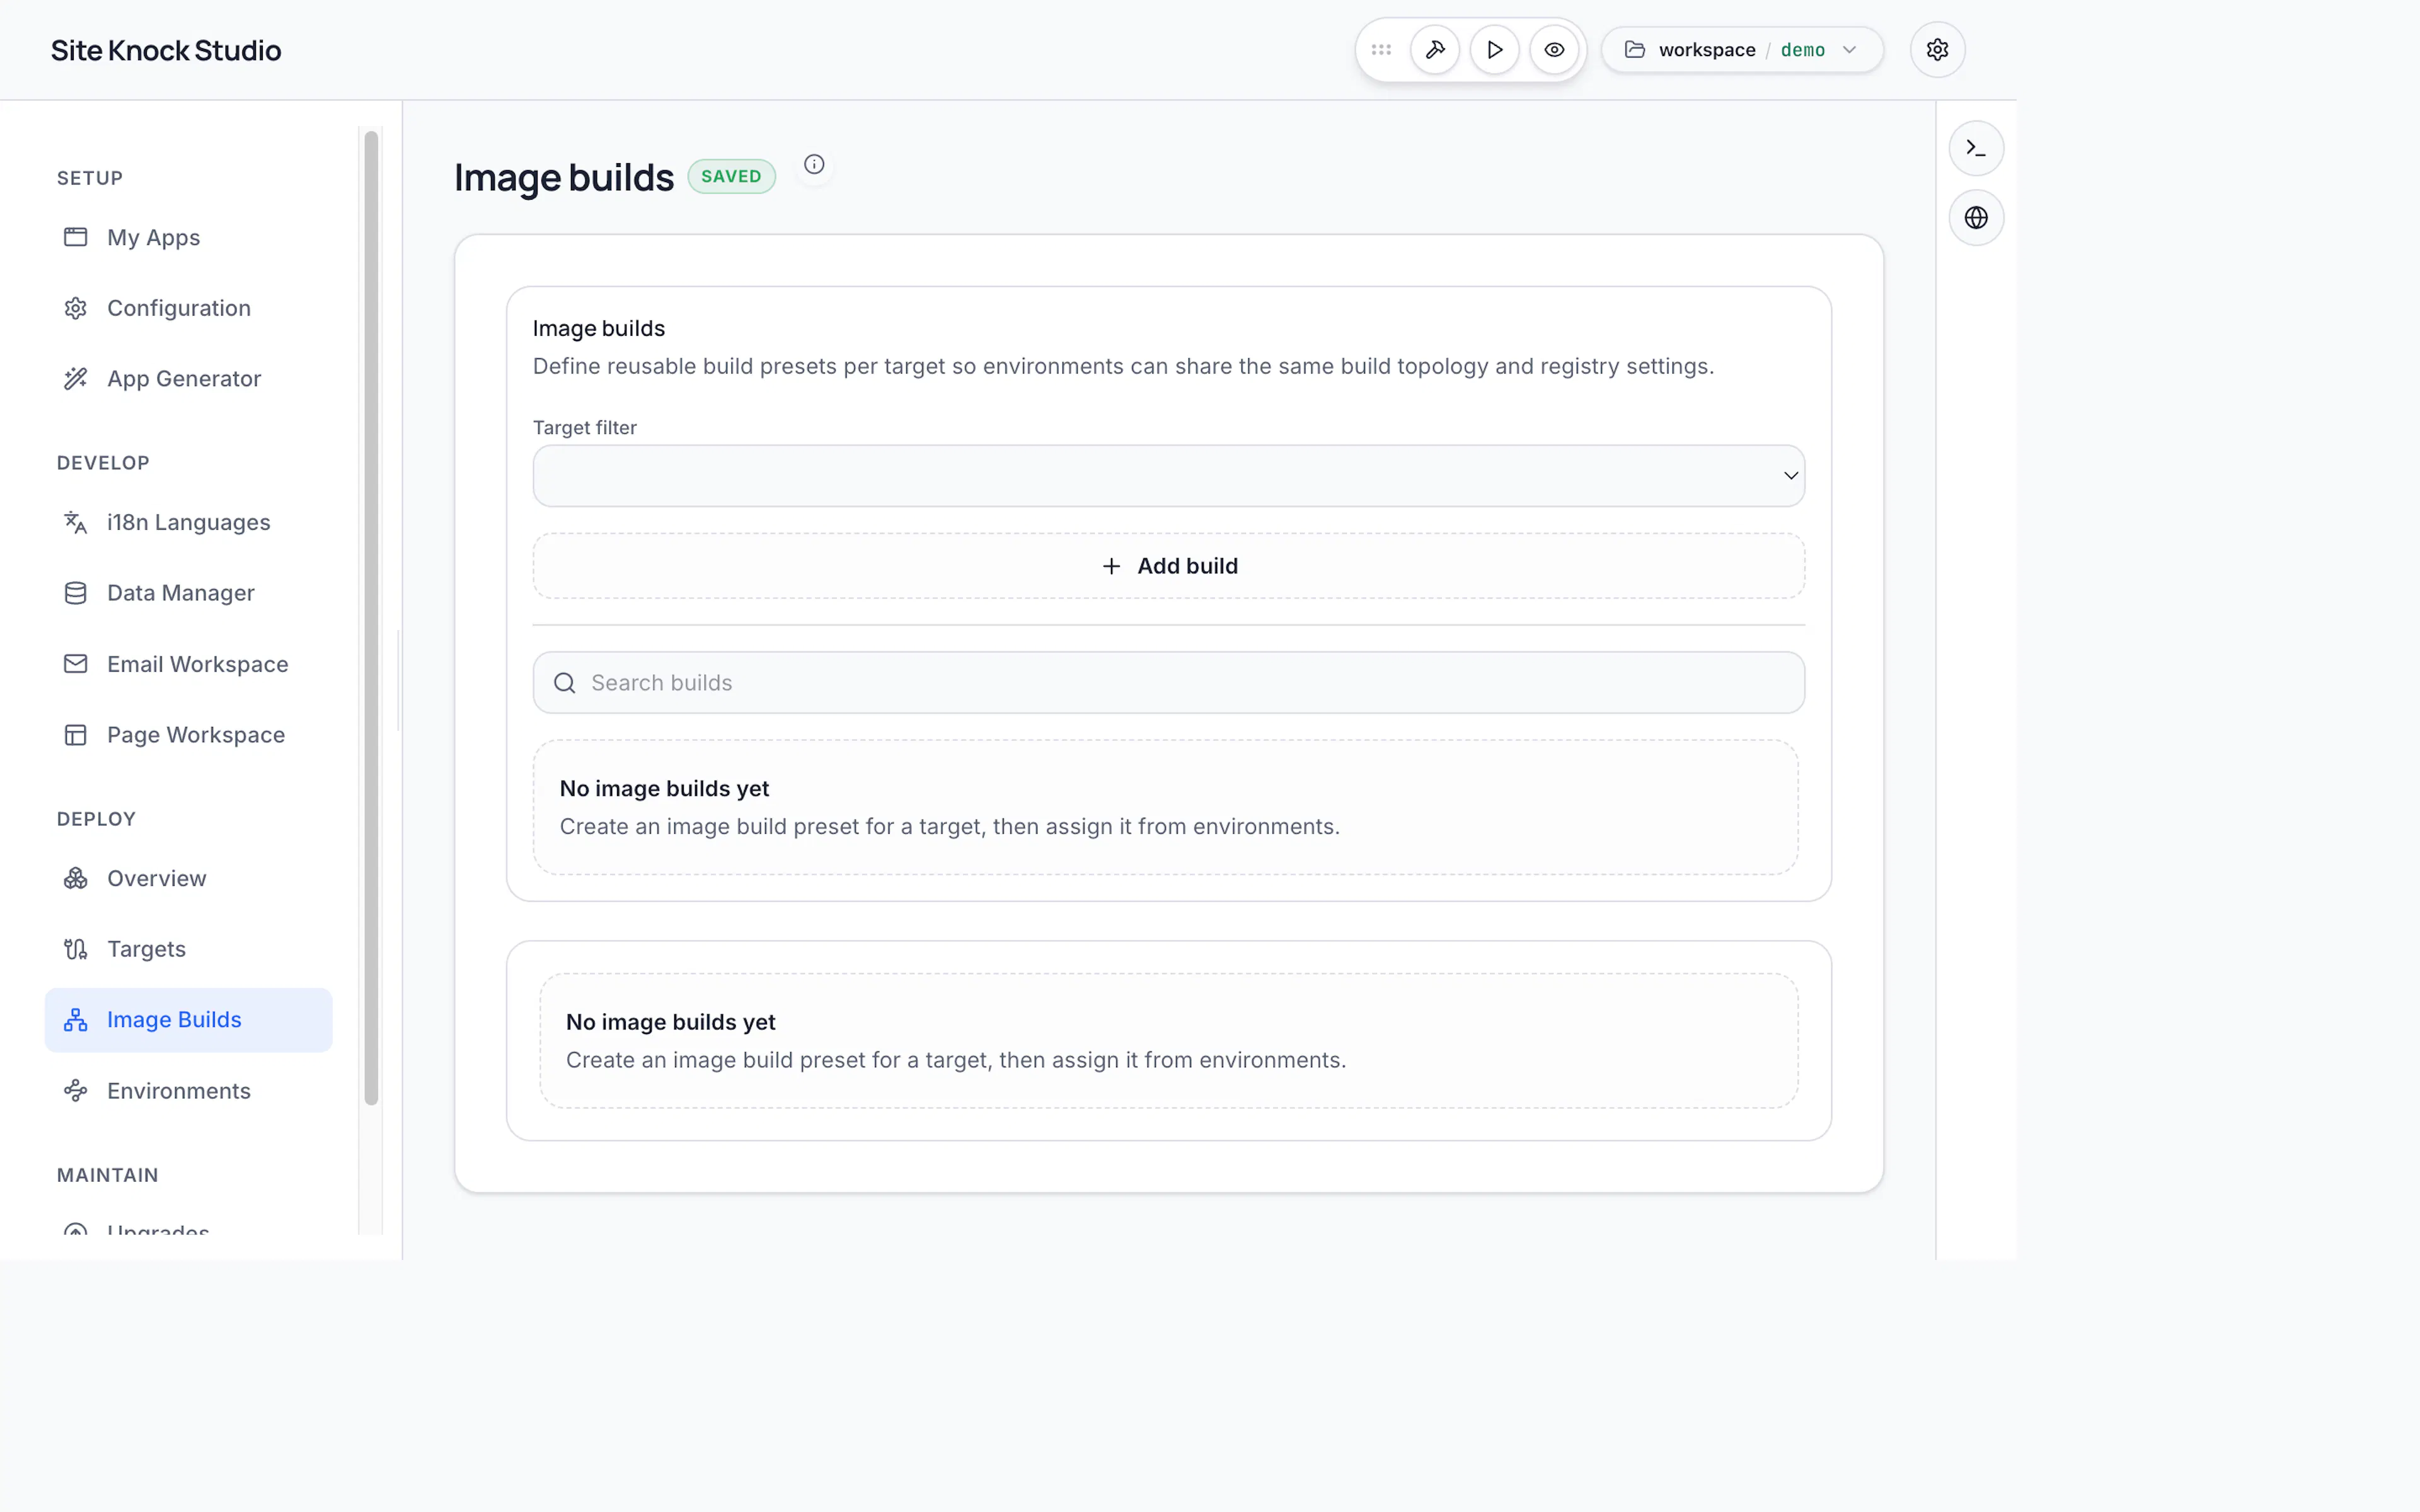Click the Overview boxes icon
This screenshot has height=1512, width=2420.
pos(76,878)
